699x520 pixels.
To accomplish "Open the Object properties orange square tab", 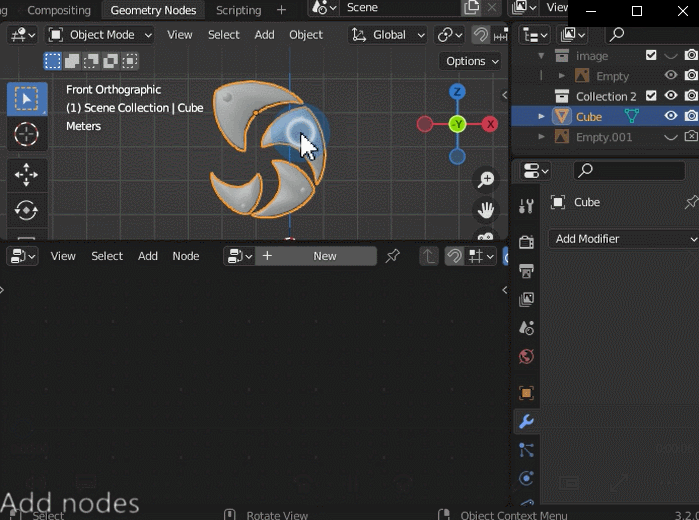I will point(526,393).
